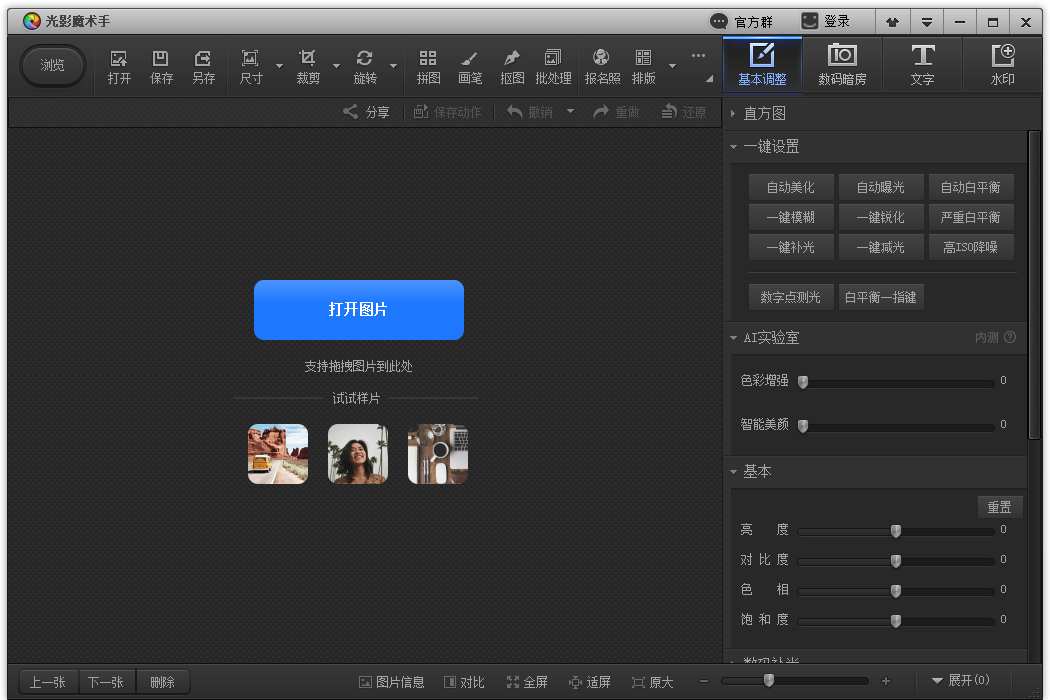Open the 旋转 (Rotate) dropdown arrow

393,67
